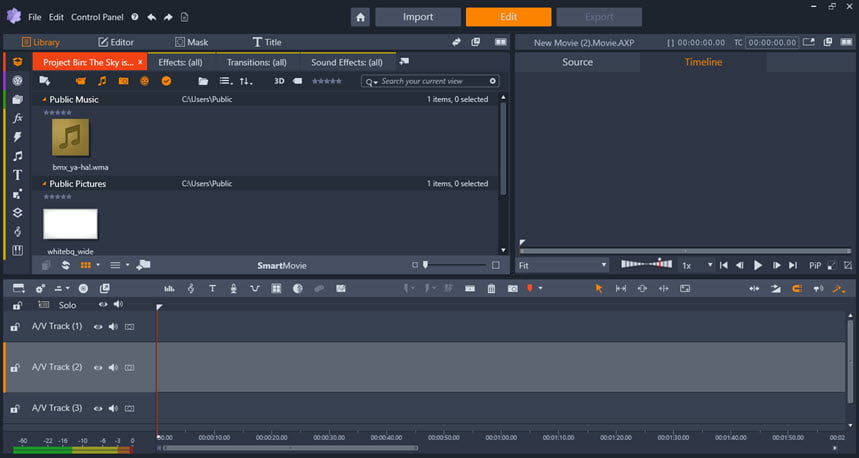Screen dimensions: 859x458
Task: Open the Titles (T) sidebar category
Action: coord(18,175)
